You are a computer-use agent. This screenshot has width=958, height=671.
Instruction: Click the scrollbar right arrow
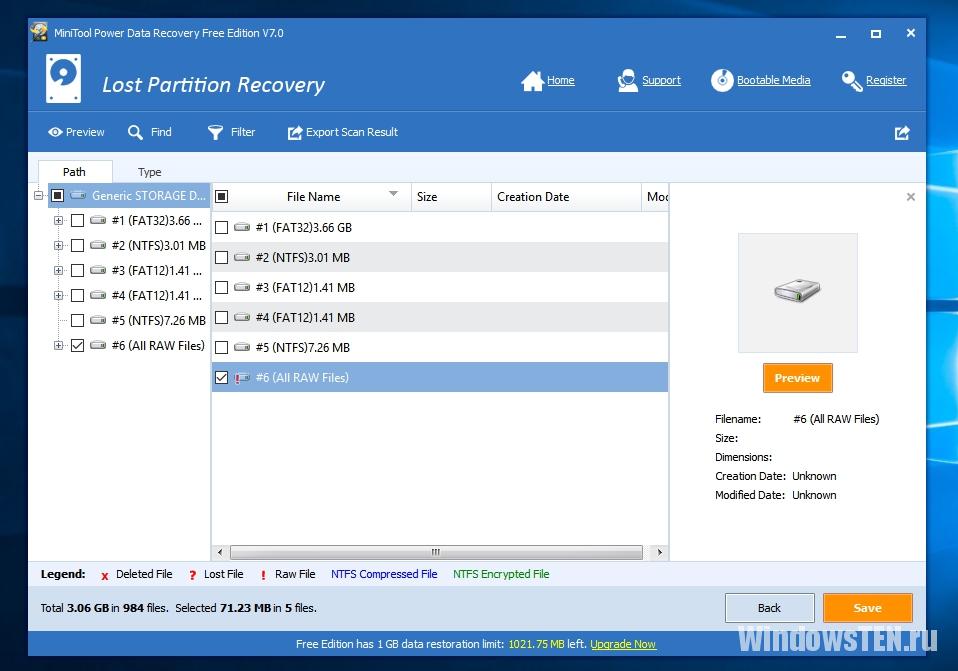[x=659, y=552]
